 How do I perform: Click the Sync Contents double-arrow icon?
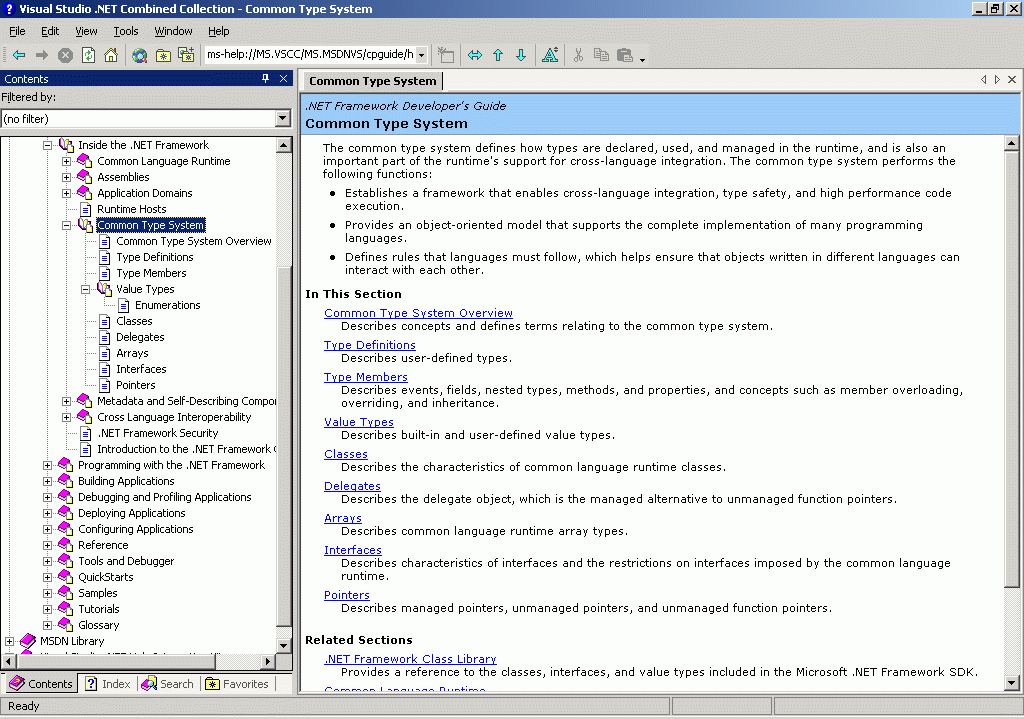(475, 56)
